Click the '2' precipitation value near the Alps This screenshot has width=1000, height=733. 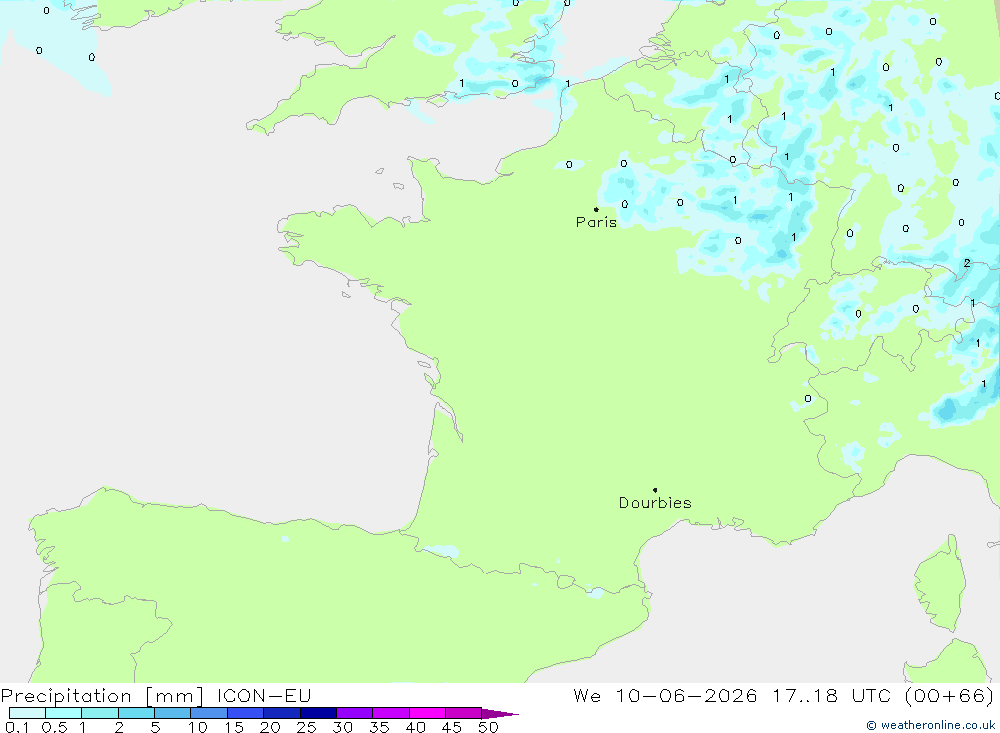pyautogui.click(x=967, y=263)
